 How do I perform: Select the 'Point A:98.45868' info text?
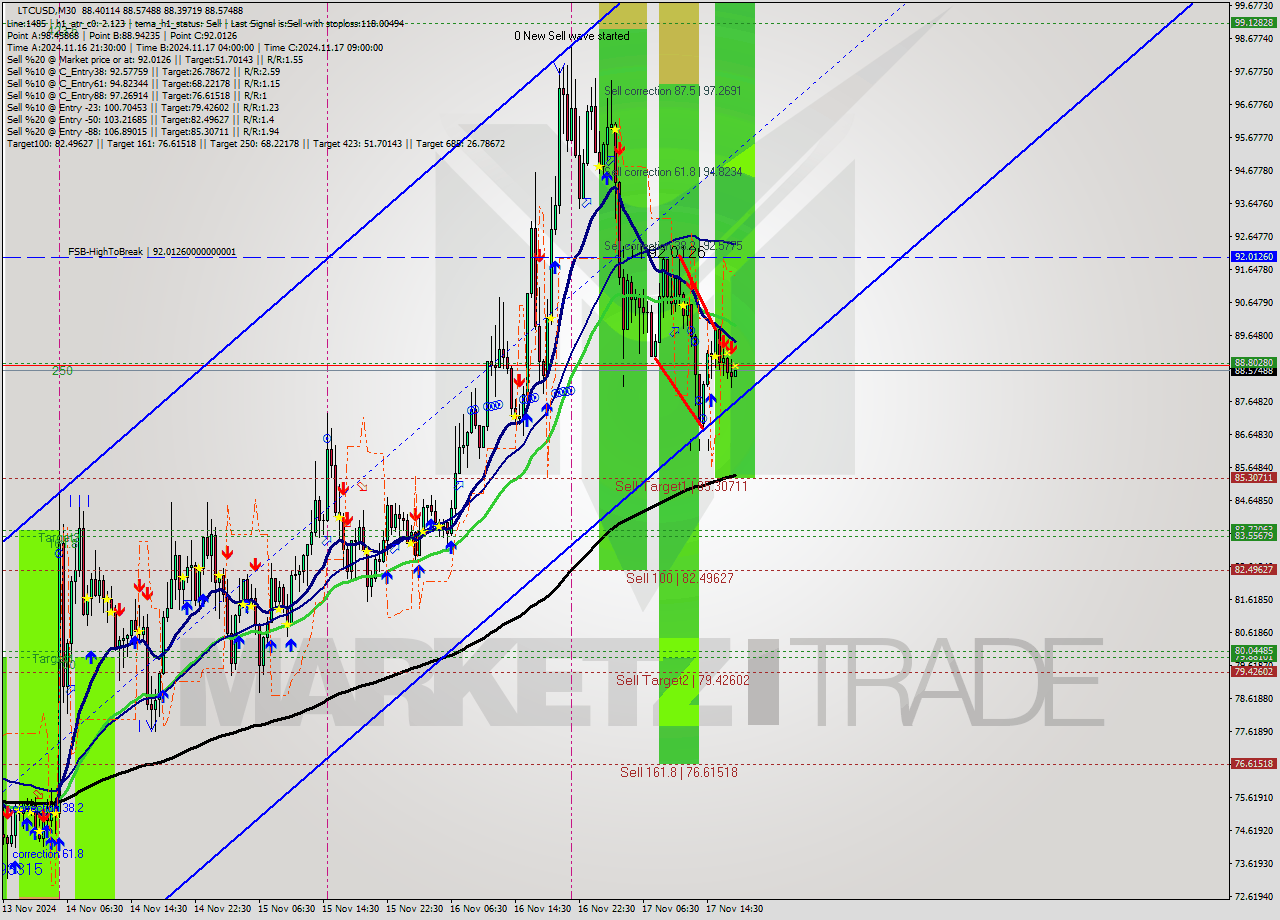pyautogui.click(x=42, y=35)
